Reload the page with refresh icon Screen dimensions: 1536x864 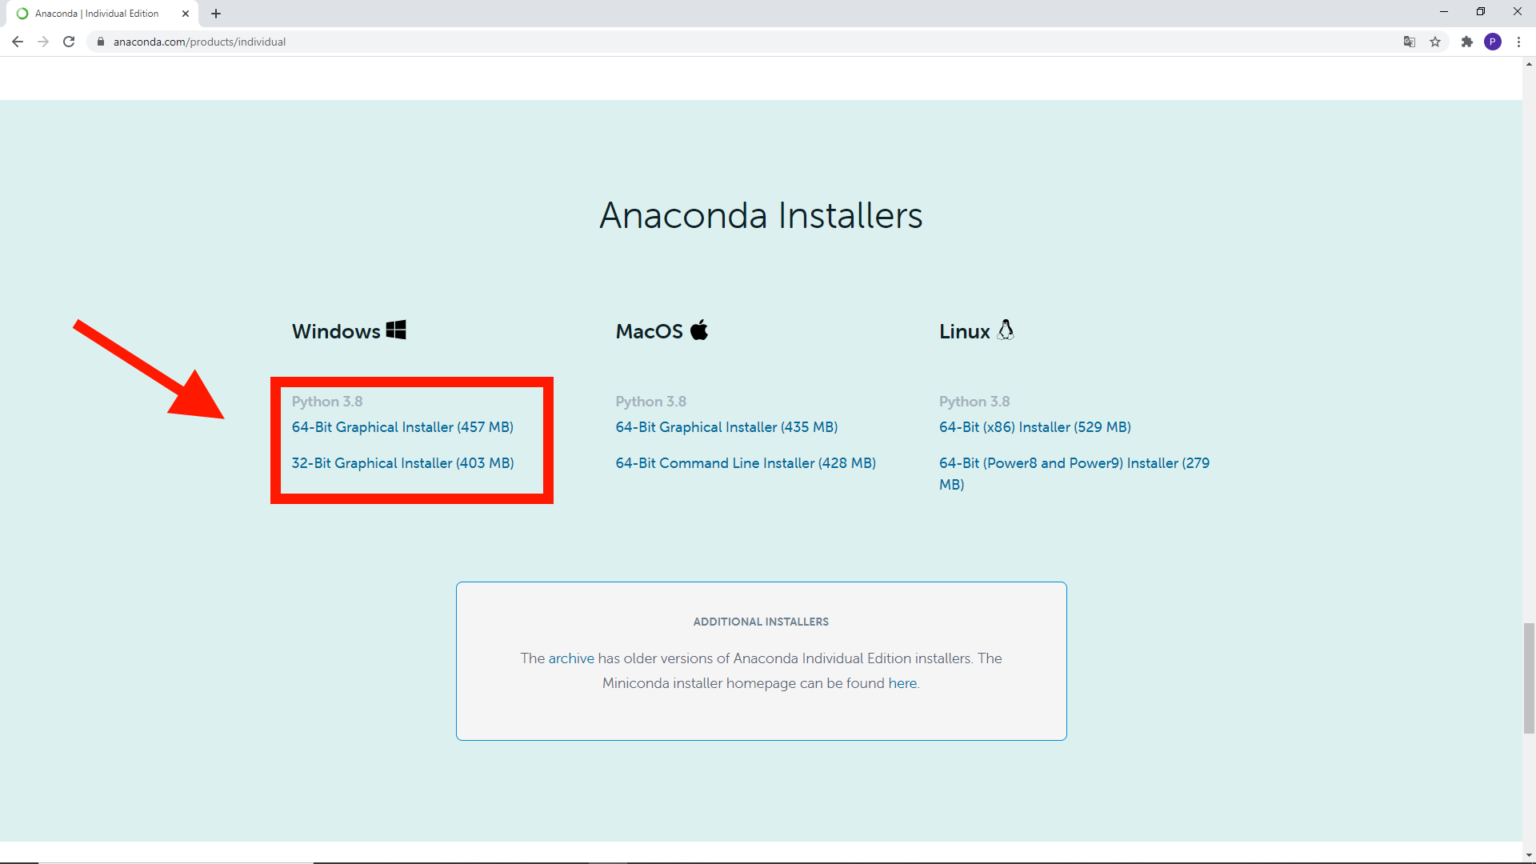[x=69, y=42]
